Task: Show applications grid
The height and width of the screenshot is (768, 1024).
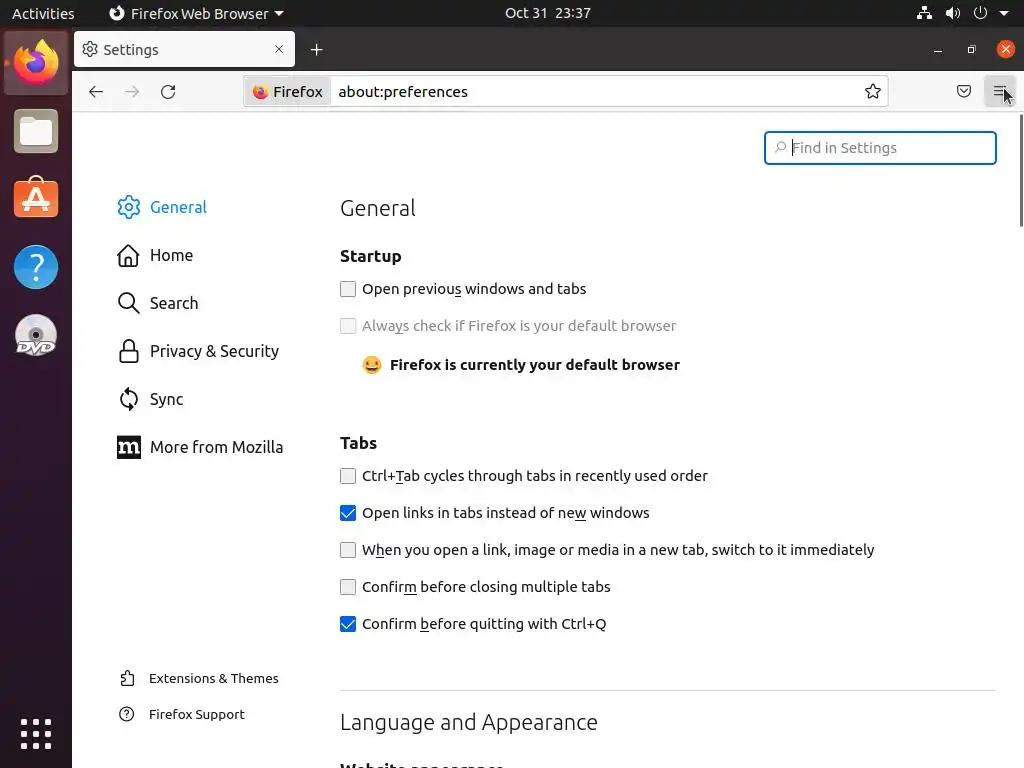Action: [x=36, y=733]
